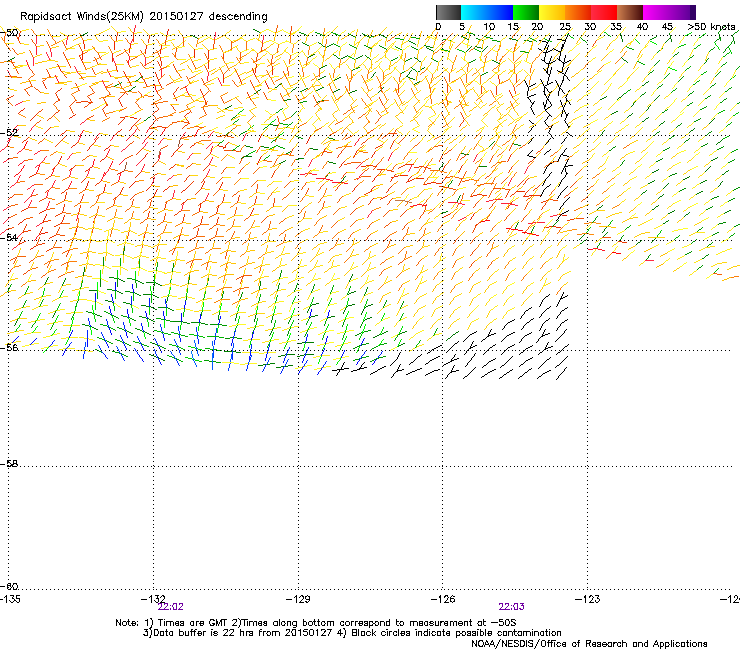The image size is (740, 650).
Task: Click the magenta 40-45 knots legend color
Action: coord(656,12)
